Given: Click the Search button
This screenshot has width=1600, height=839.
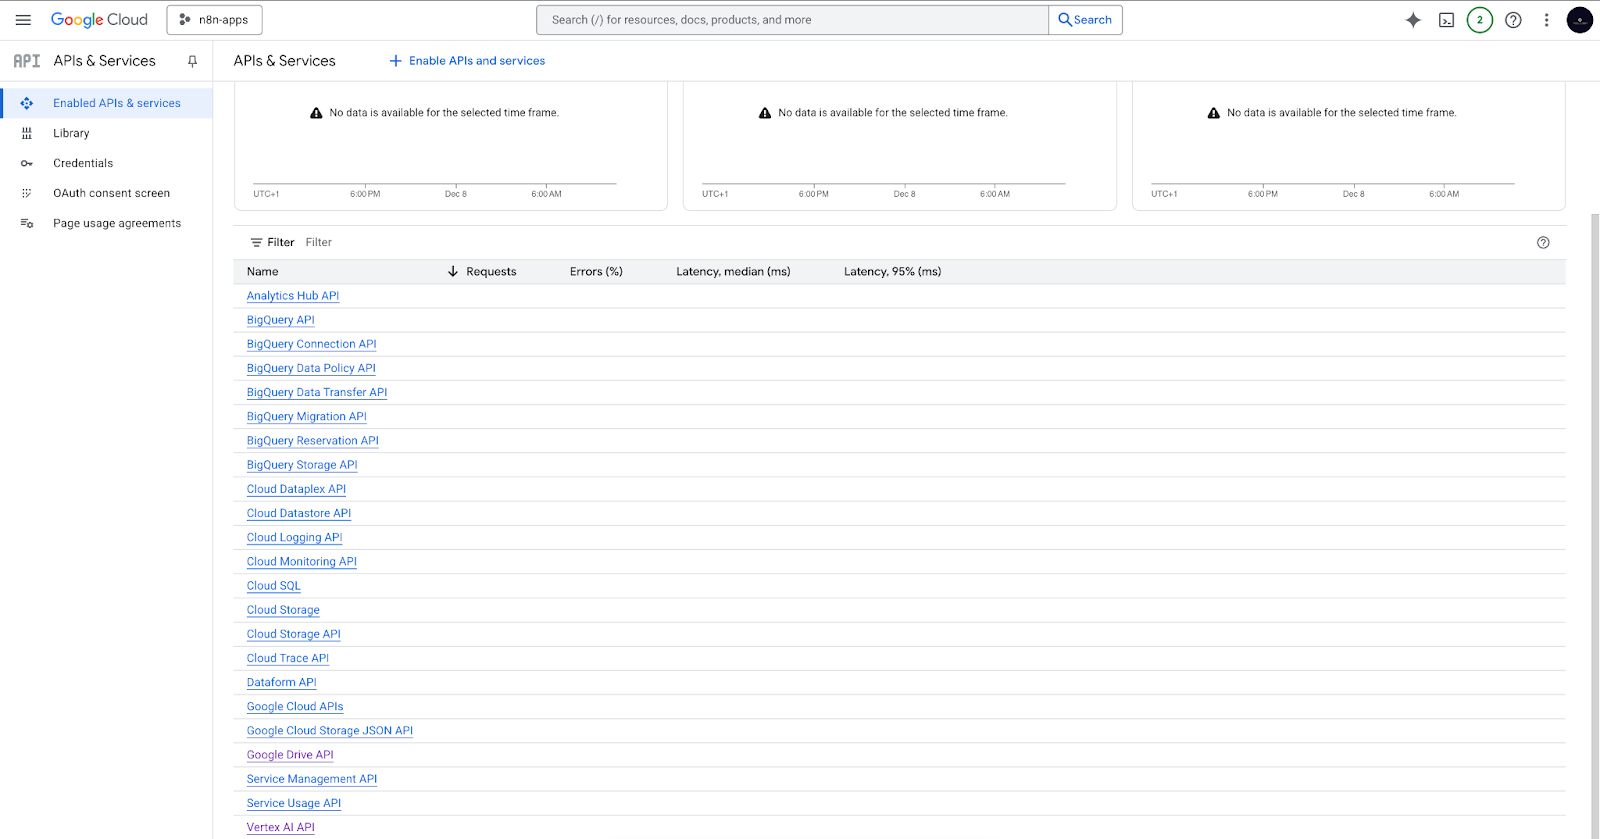Looking at the screenshot, I should 1085,20.
